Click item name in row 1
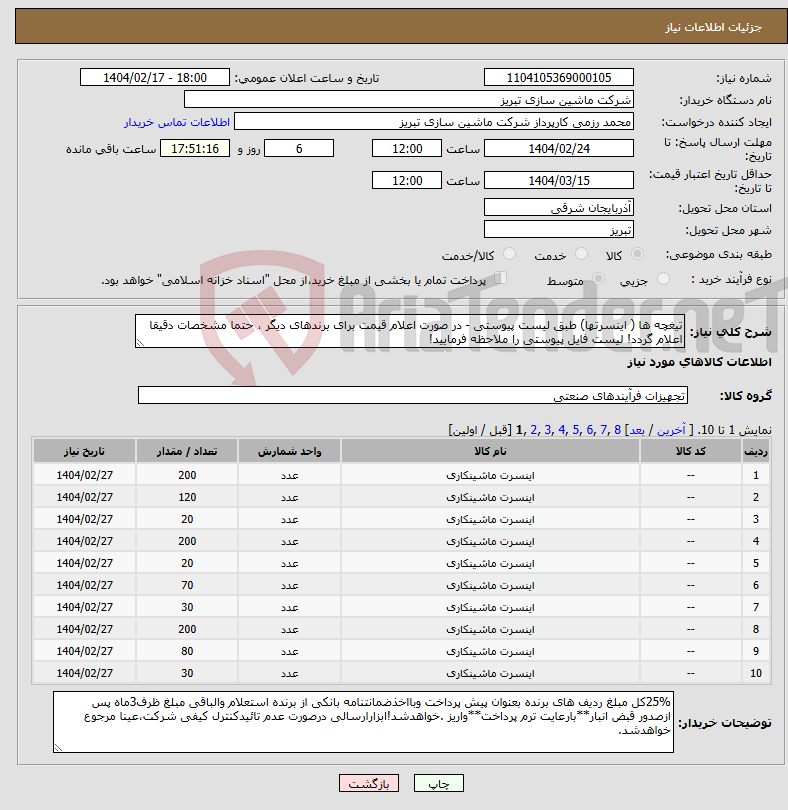 pyautogui.click(x=490, y=475)
